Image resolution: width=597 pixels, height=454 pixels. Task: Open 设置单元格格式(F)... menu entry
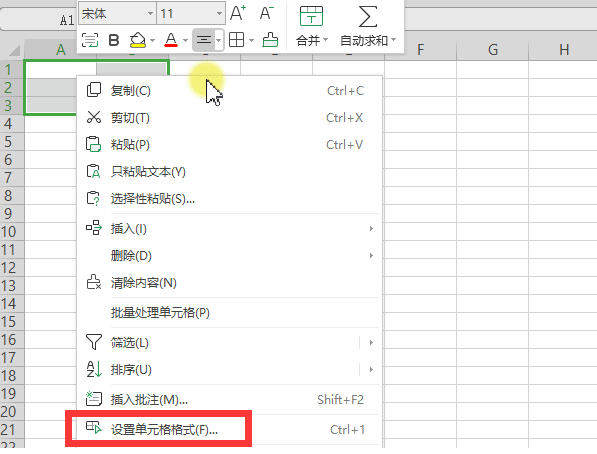[x=229, y=430]
